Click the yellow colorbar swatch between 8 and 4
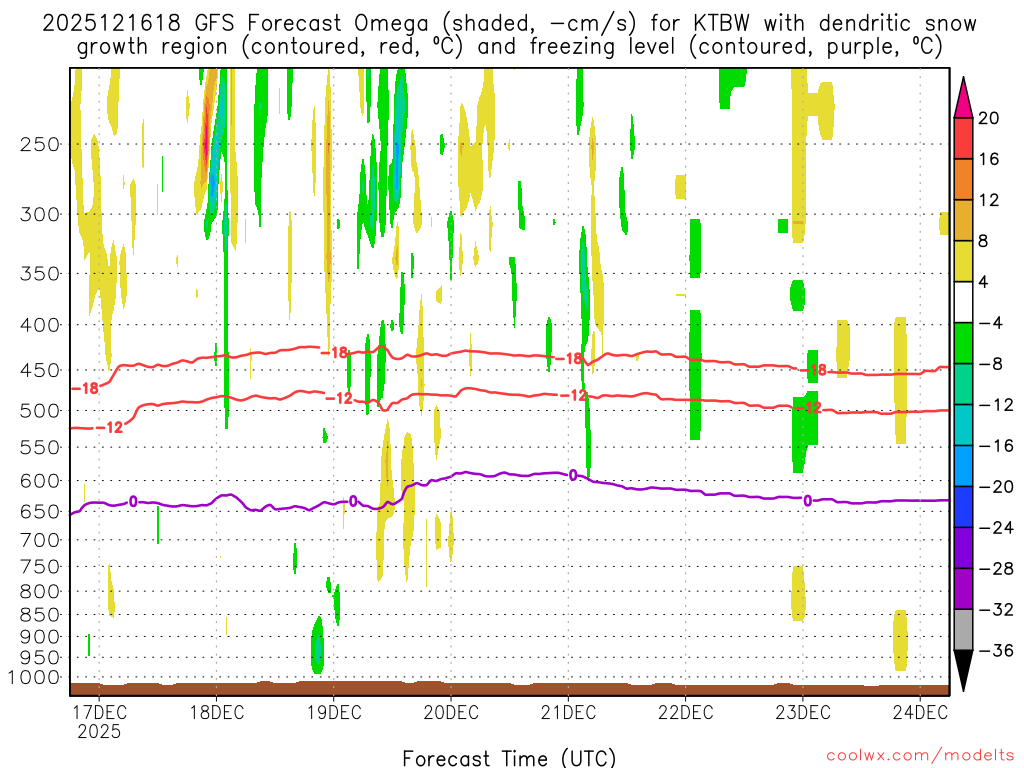This screenshot has width=1024, height=768. click(963, 261)
